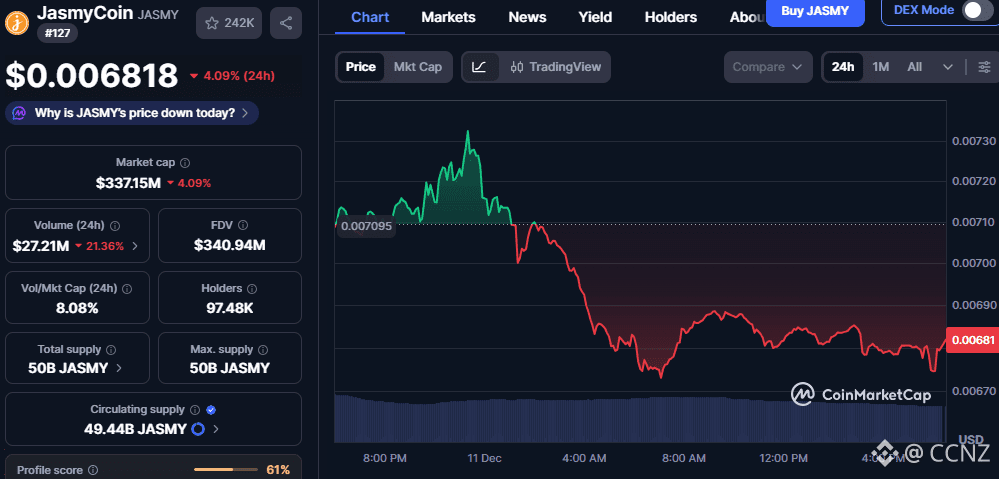Click circulating supply progress ring icon

tap(198, 429)
